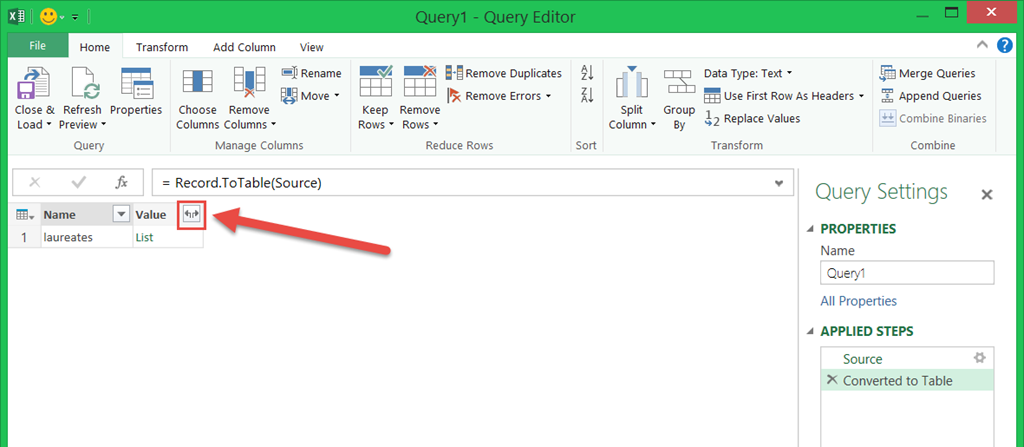Open the Add Column tab
The width and height of the screenshot is (1024, 447).
[243, 47]
